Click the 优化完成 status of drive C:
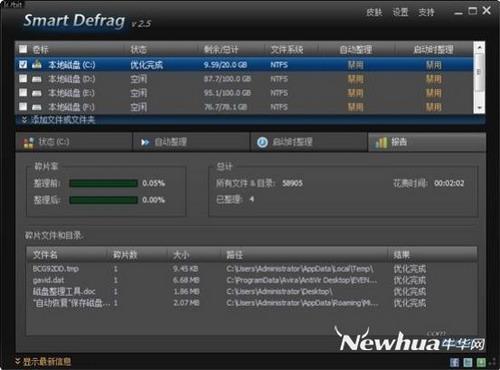Screen dimensions: 500x370 pyautogui.click(x=146, y=65)
